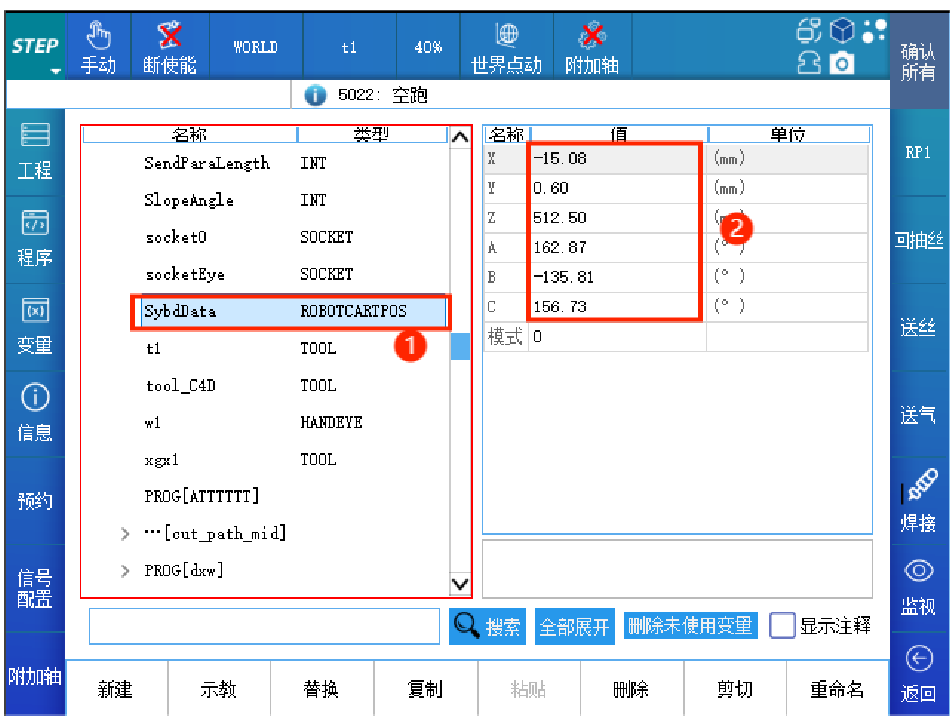Toggle the 断使能 servo enable icon
951x717 pixels.
tap(169, 36)
